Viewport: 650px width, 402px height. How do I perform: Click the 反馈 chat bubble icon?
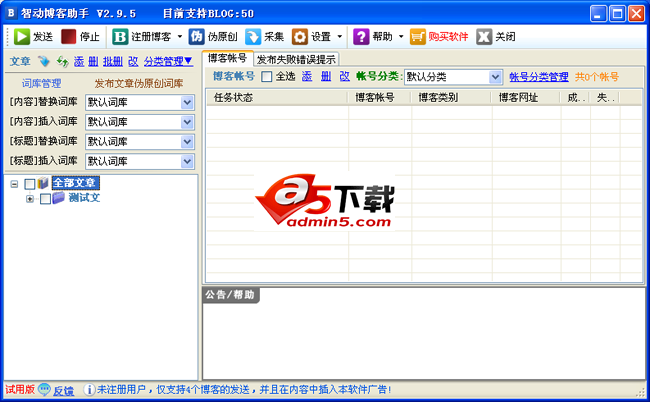[44, 390]
